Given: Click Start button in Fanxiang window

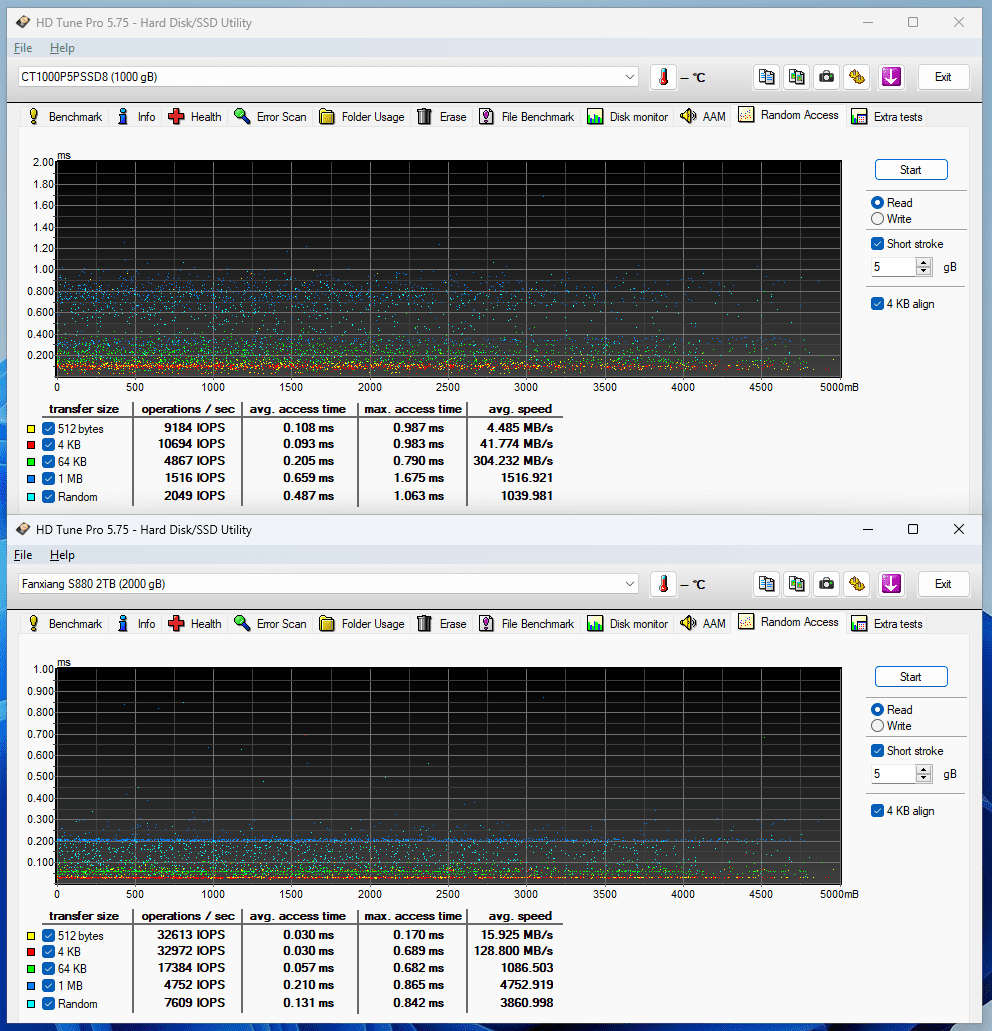Looking at the screenshot, I should (910, 677).
